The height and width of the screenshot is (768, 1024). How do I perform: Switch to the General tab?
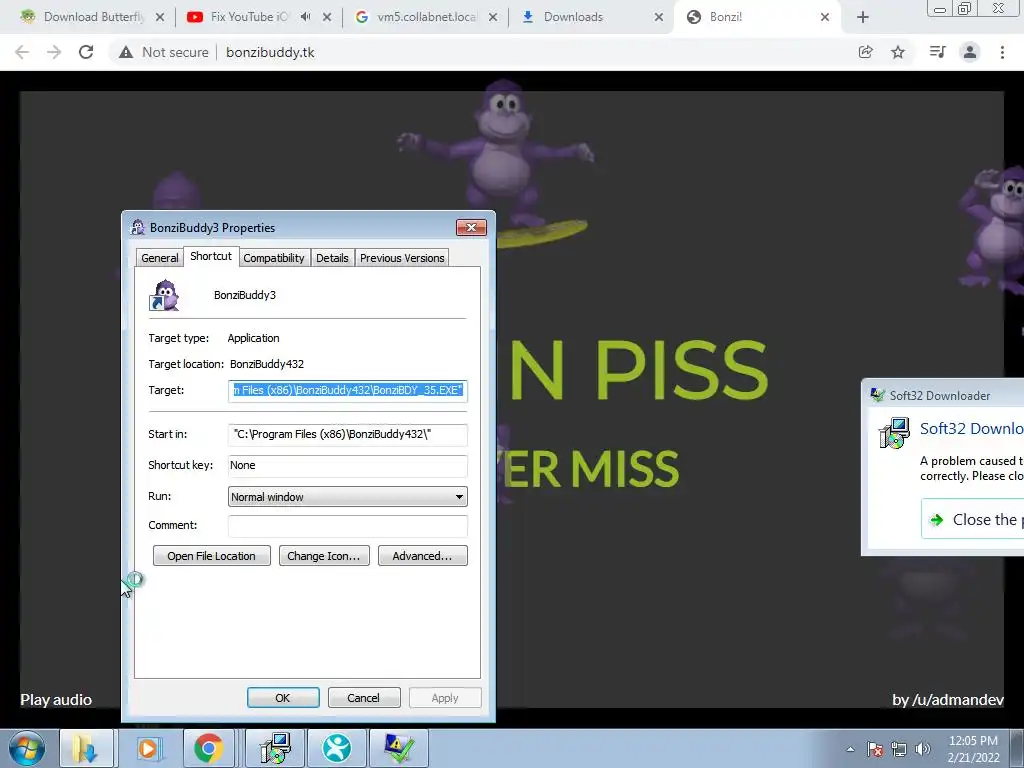point(159,258)
